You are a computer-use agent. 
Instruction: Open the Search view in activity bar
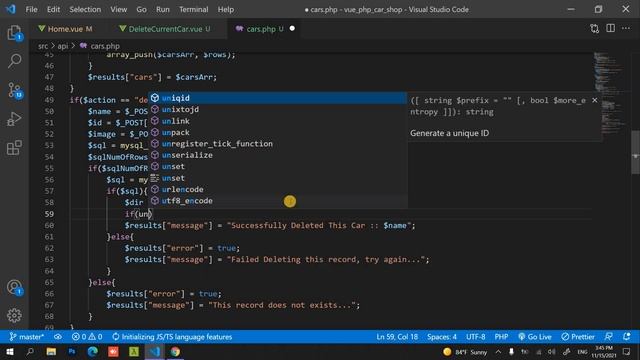(14, 61)
